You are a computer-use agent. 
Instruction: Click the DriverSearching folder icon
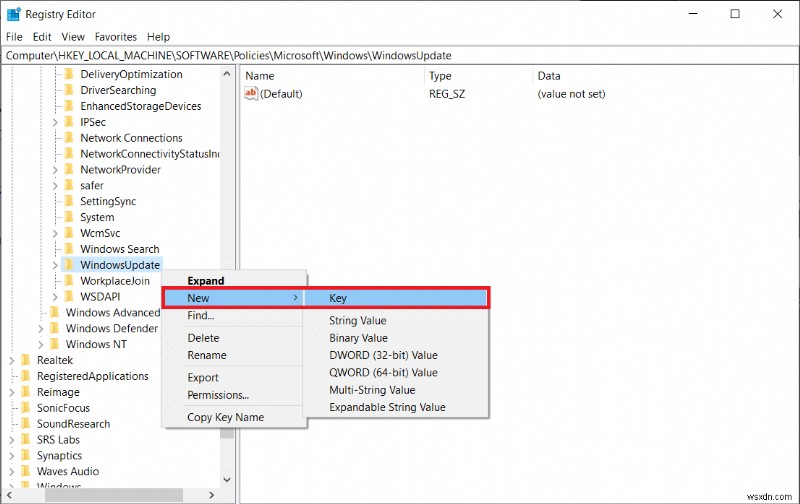pyautogui.click(x=69, y=90)
